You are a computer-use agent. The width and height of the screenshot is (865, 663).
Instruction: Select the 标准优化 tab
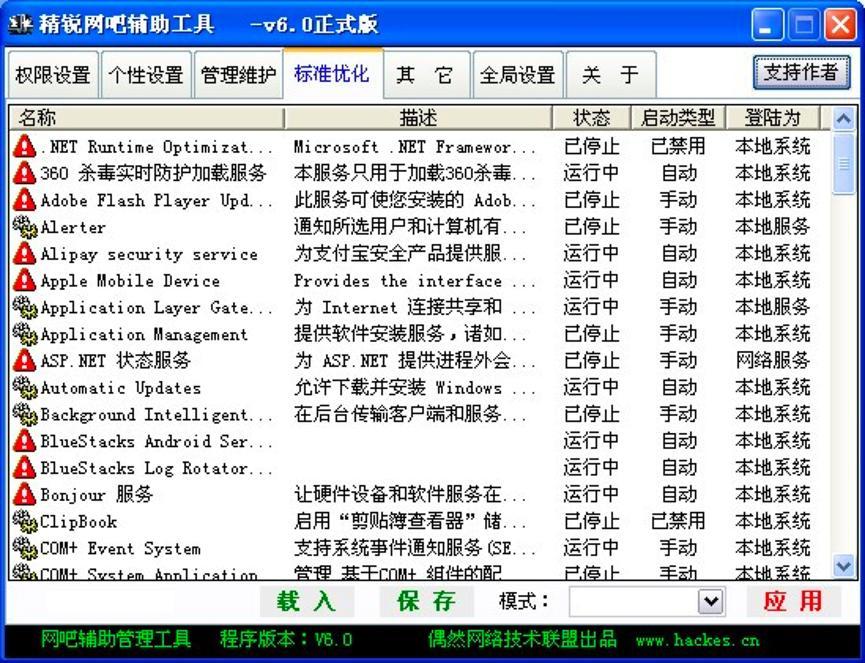tap(332, 73)
